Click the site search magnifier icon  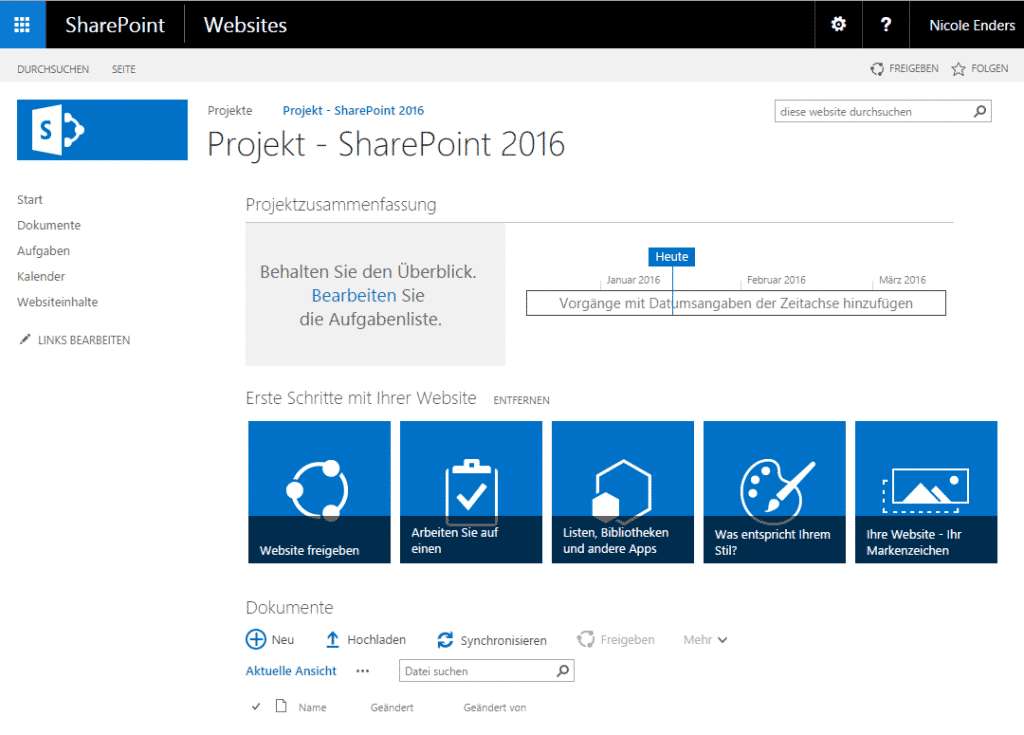click(x=979, y=111)
